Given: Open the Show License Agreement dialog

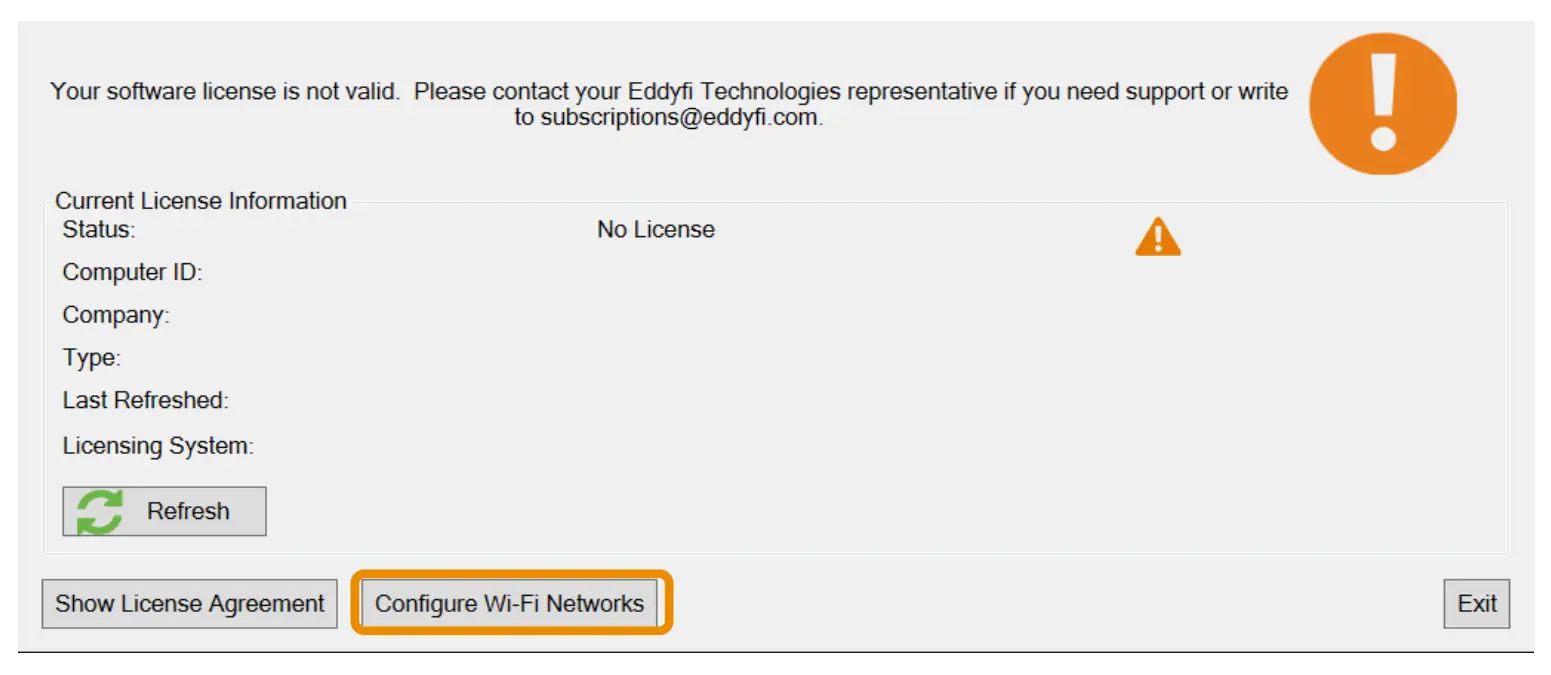Looking at the screenshot, I should [190, 604].
